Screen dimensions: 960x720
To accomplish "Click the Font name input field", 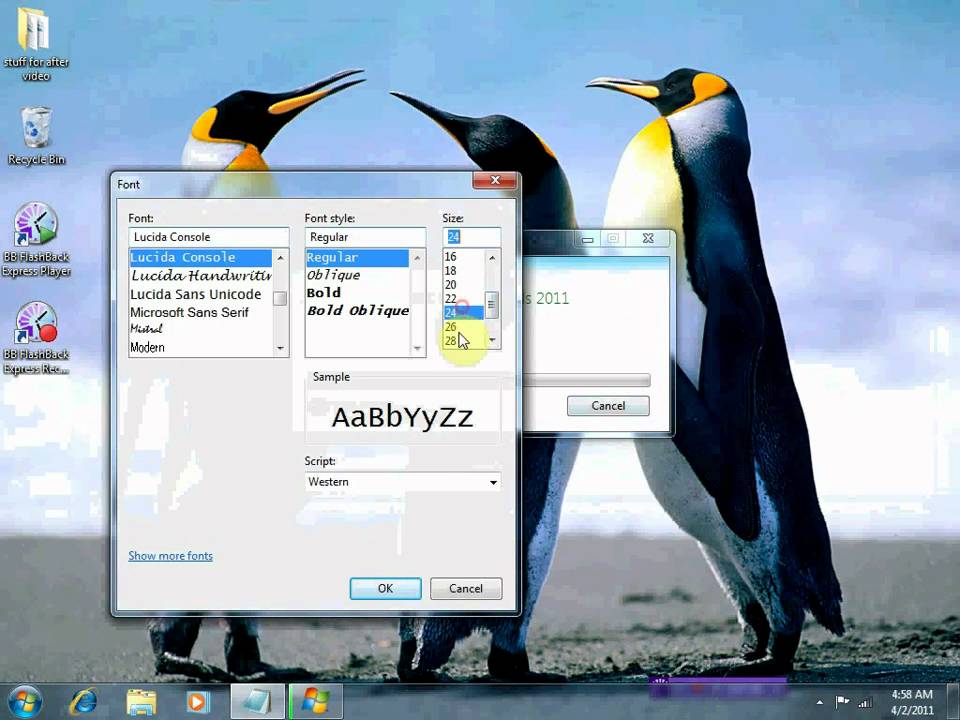I will 208,237.
